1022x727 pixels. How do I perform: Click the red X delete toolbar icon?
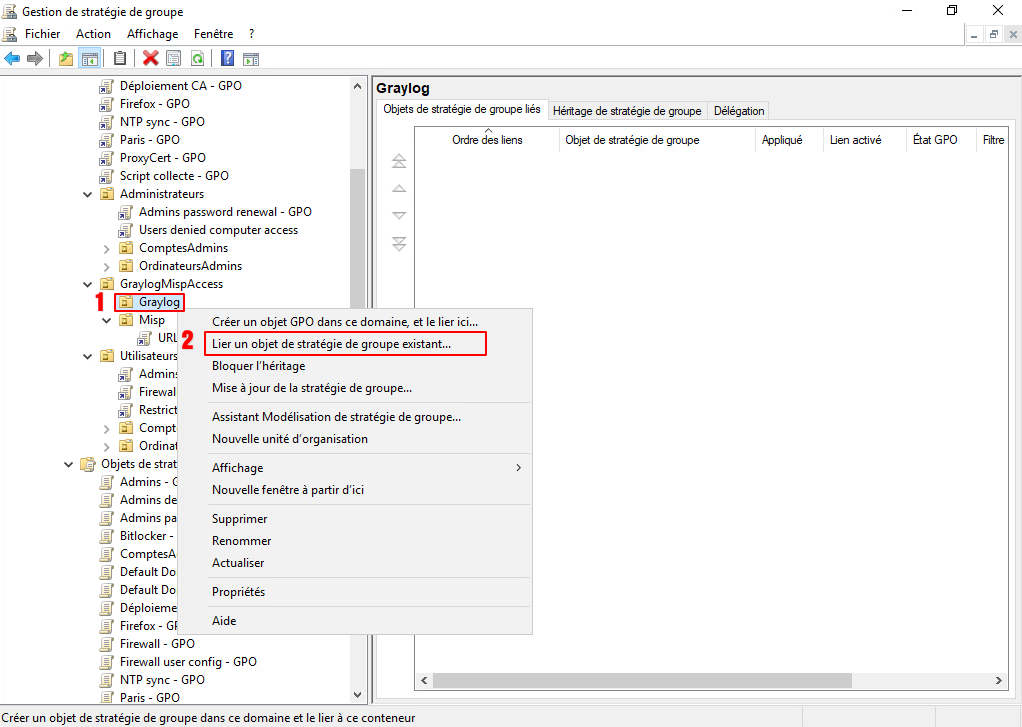pos(151,59)
